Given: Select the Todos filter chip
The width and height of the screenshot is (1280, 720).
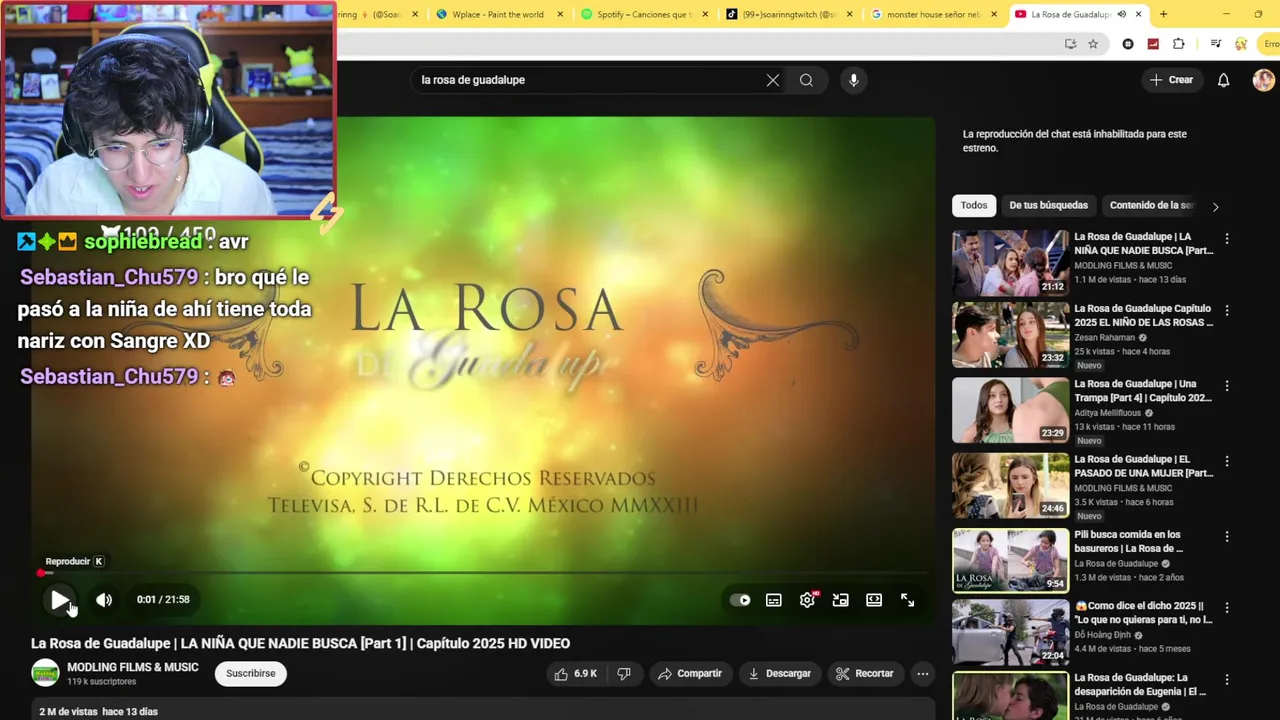Looking at the screenshot, I should point(974,206).
